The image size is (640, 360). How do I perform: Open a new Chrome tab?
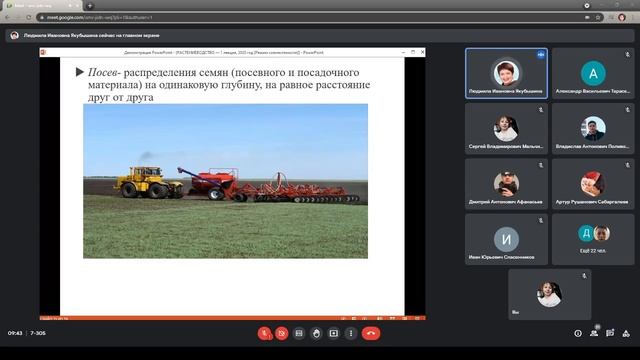[89, 6]
